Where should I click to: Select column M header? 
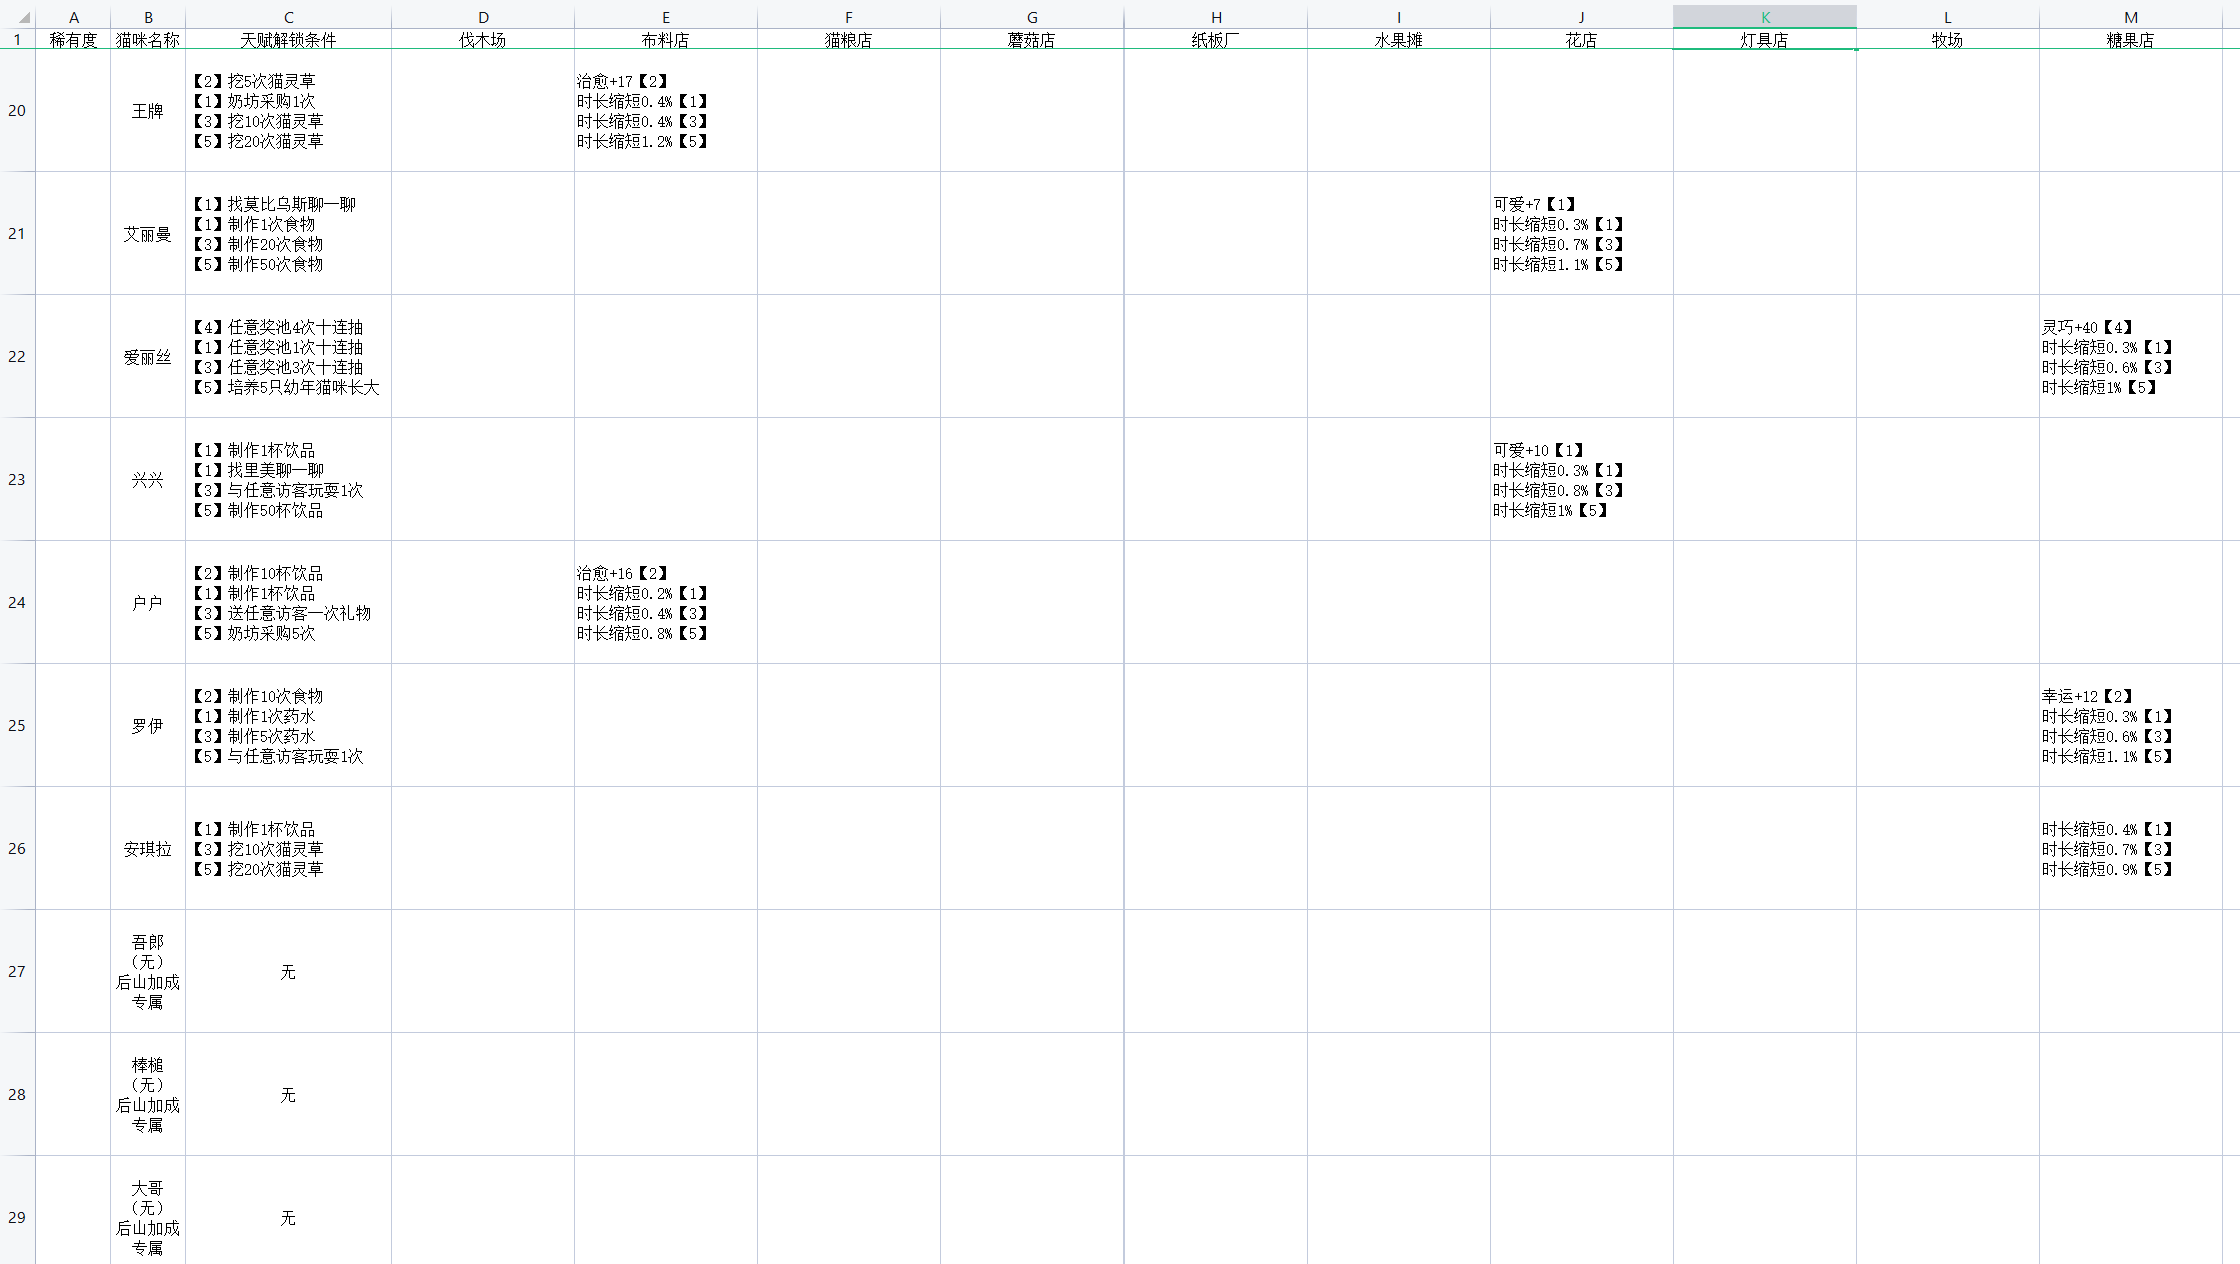click(2131, 17)
